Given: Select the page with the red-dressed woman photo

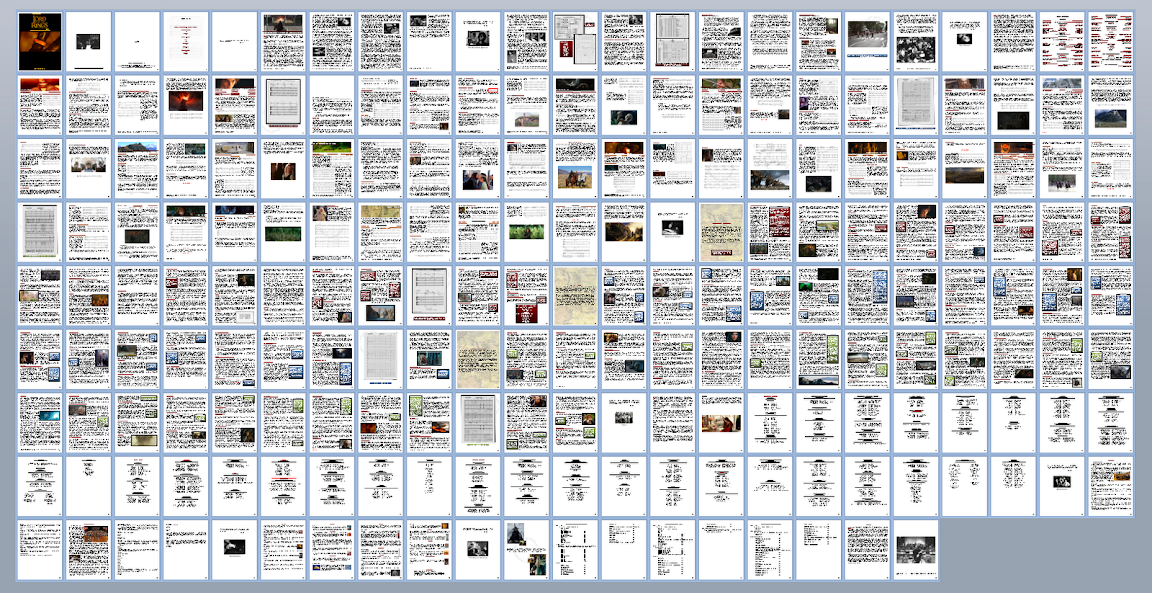Looking at the screenshot, I should point(721,423).
